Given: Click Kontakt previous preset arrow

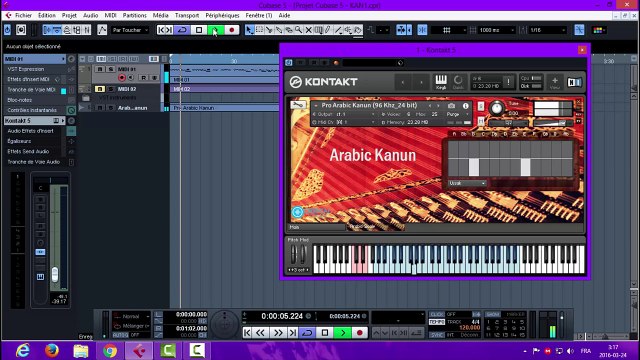Looking at the screenshot, I should (403, 82).
